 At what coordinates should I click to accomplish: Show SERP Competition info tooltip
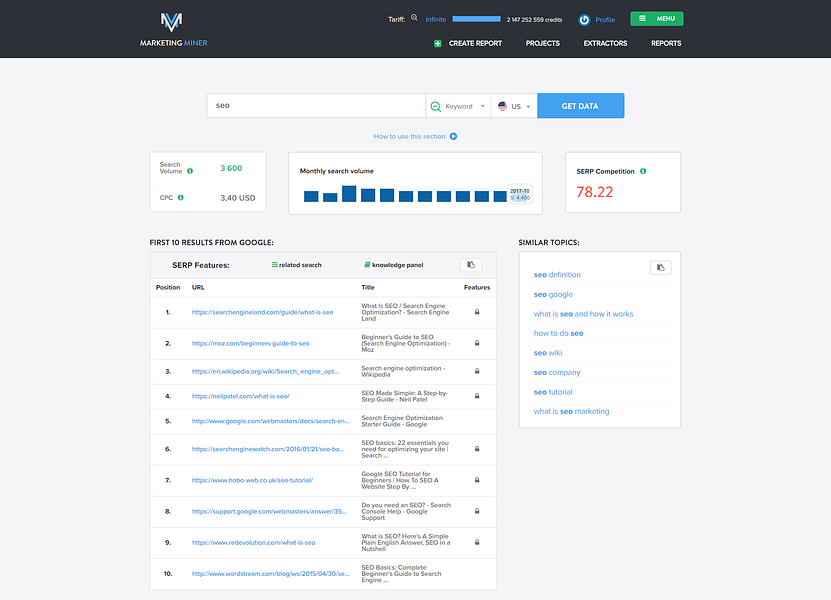[x=645, y=170]
